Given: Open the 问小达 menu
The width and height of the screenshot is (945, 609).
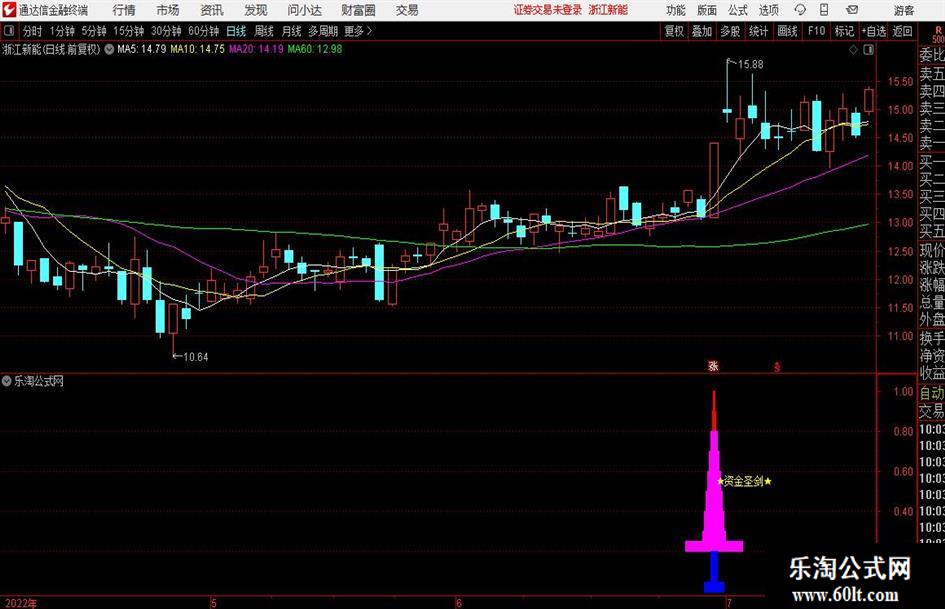Looking at the screenshot, I should [x=304, y=10].
